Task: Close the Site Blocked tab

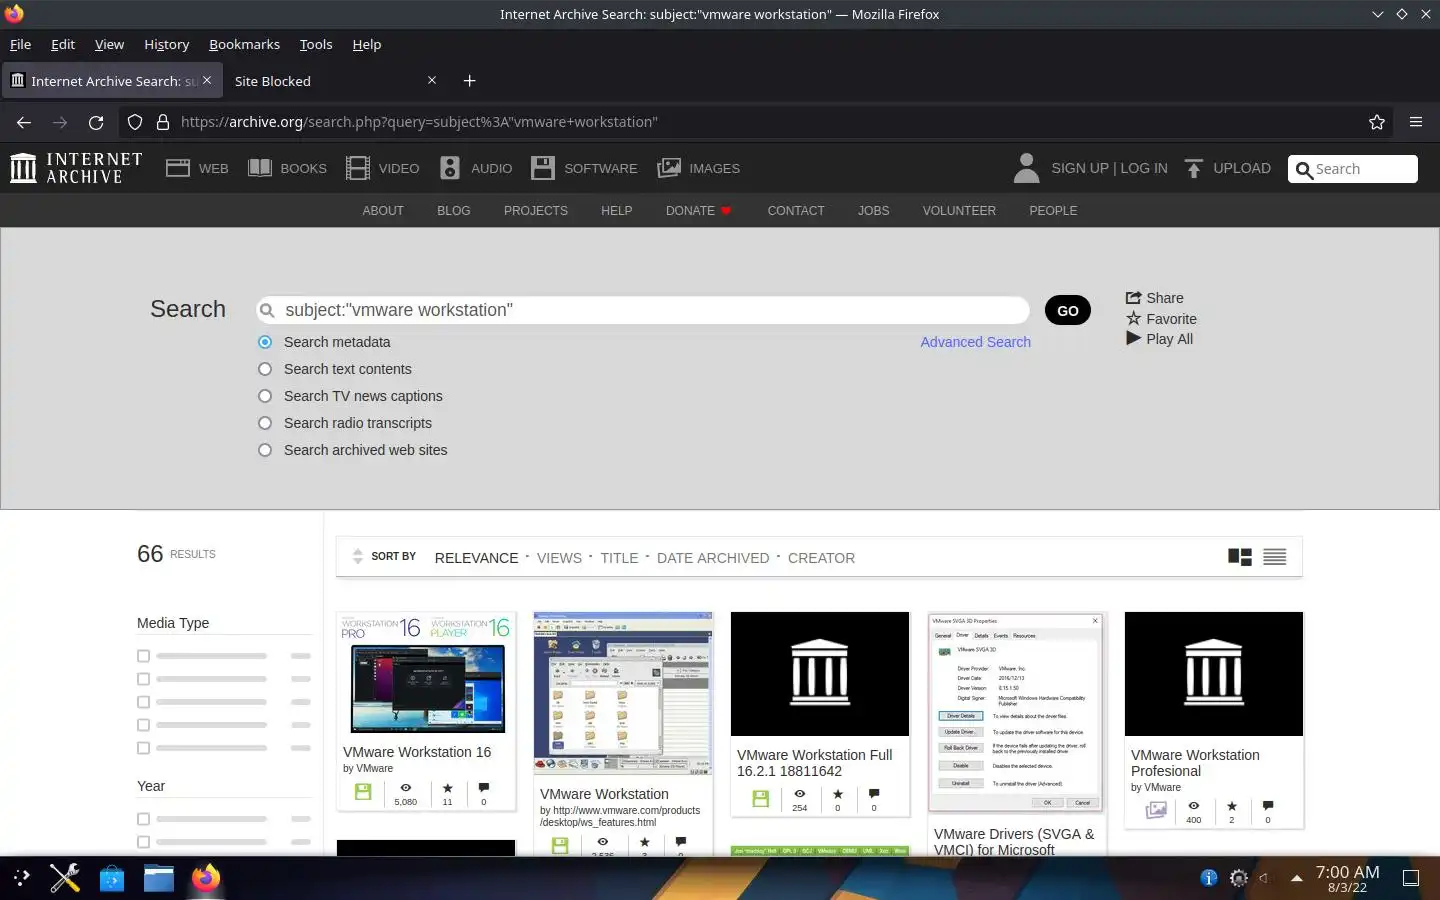Action: [x=432, y=80]
